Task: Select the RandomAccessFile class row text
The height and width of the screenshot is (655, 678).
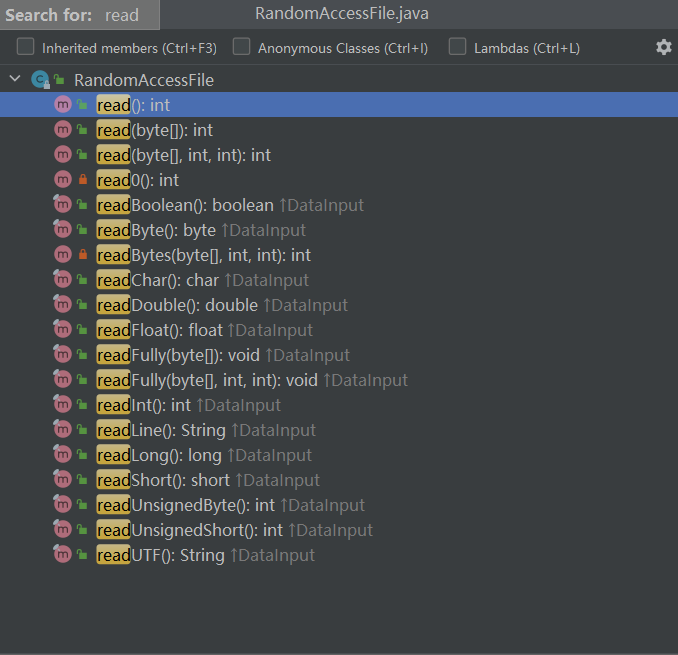Action: (x=144, y=80)
